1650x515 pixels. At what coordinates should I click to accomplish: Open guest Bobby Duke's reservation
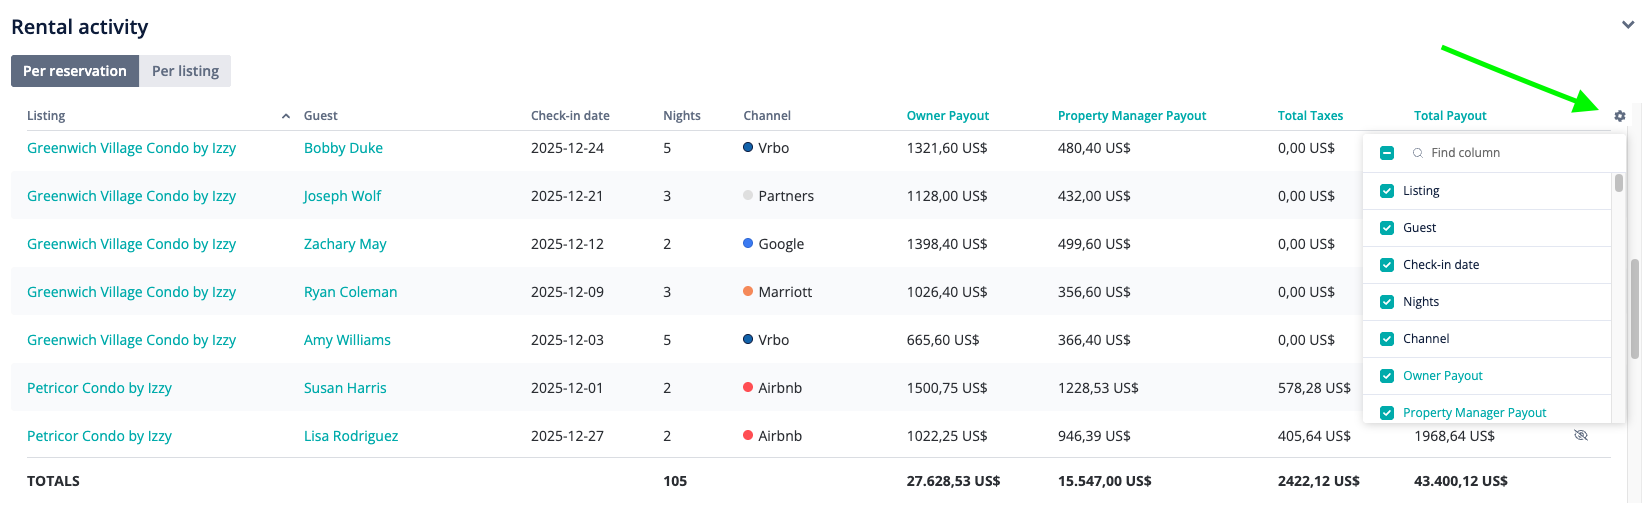tap(343, 148)
